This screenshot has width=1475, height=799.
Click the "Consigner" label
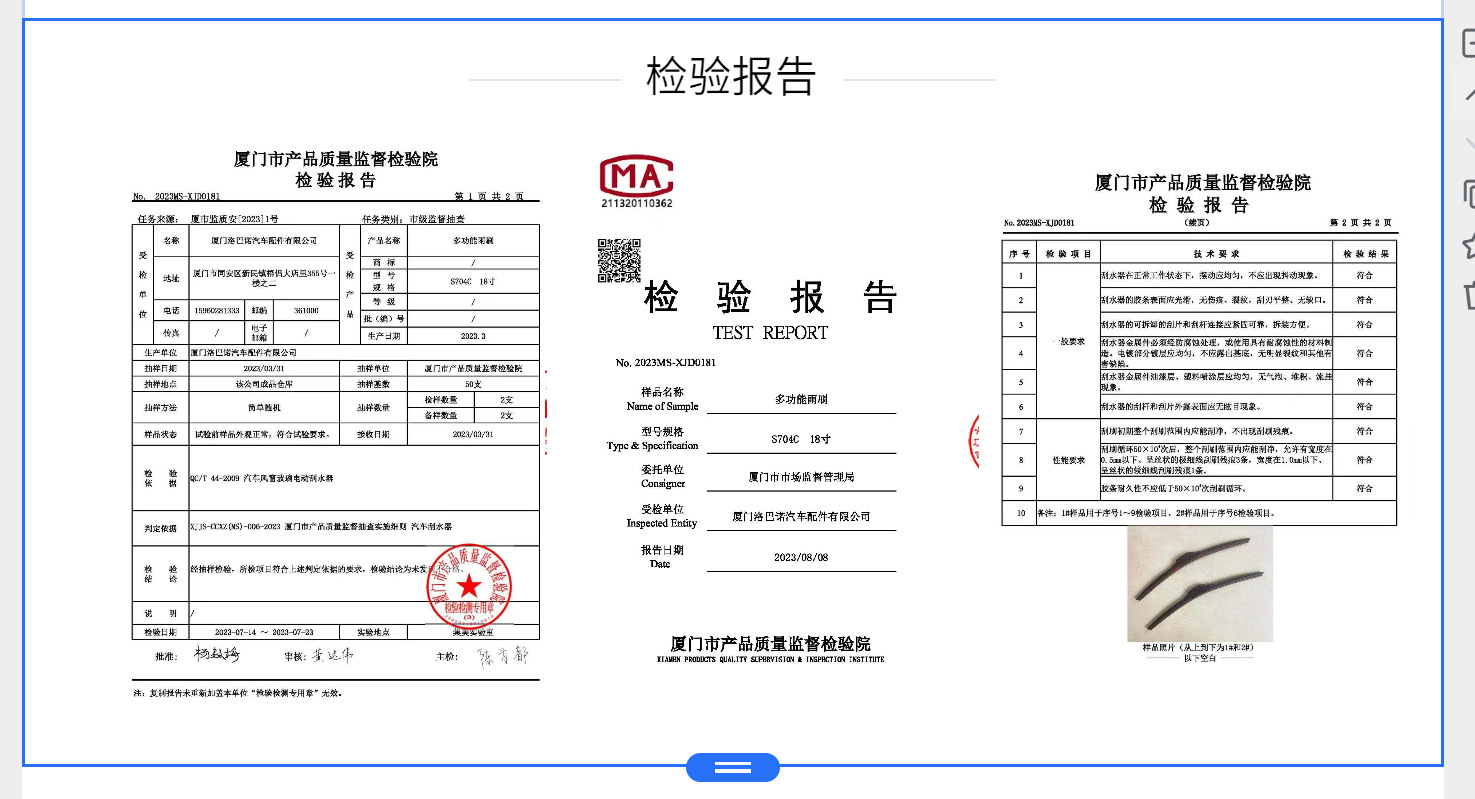click(663, 484)
